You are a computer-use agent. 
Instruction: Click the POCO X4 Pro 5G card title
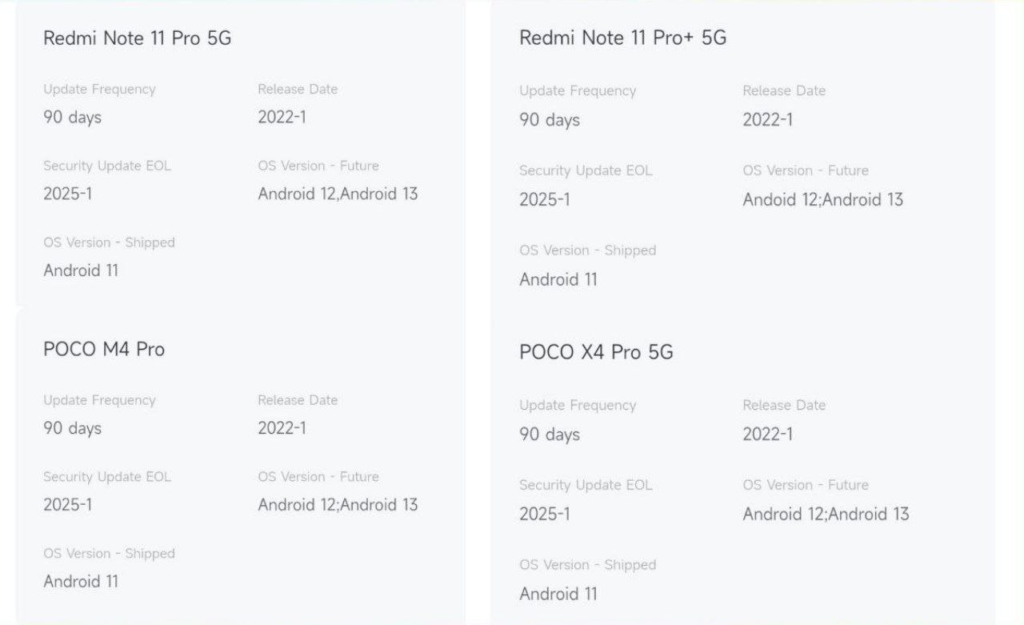point(596,353)
